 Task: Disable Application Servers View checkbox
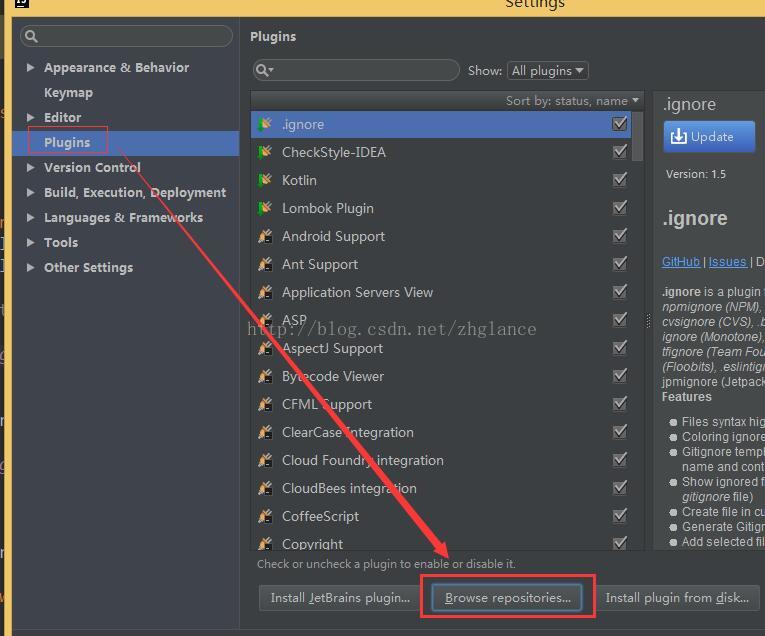(x=620, y=292)
